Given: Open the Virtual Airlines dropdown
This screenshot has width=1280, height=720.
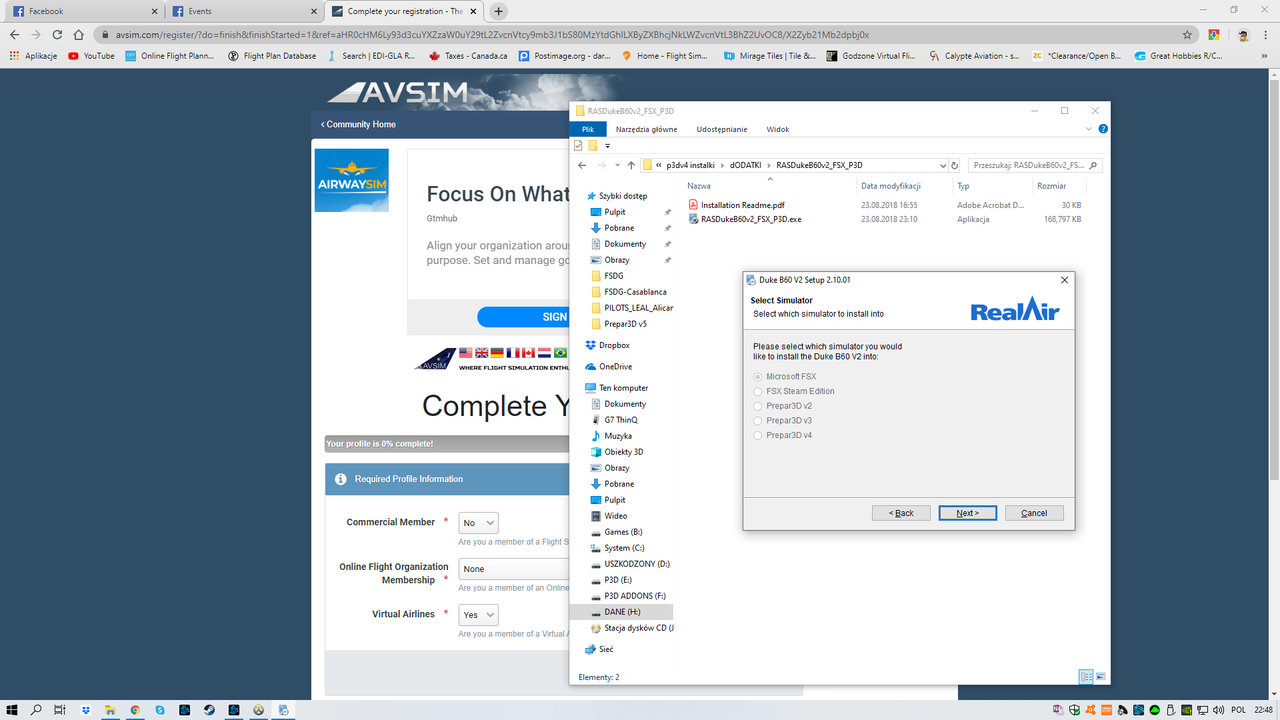Looking at the screenshot, I should (x=478, y=615).
